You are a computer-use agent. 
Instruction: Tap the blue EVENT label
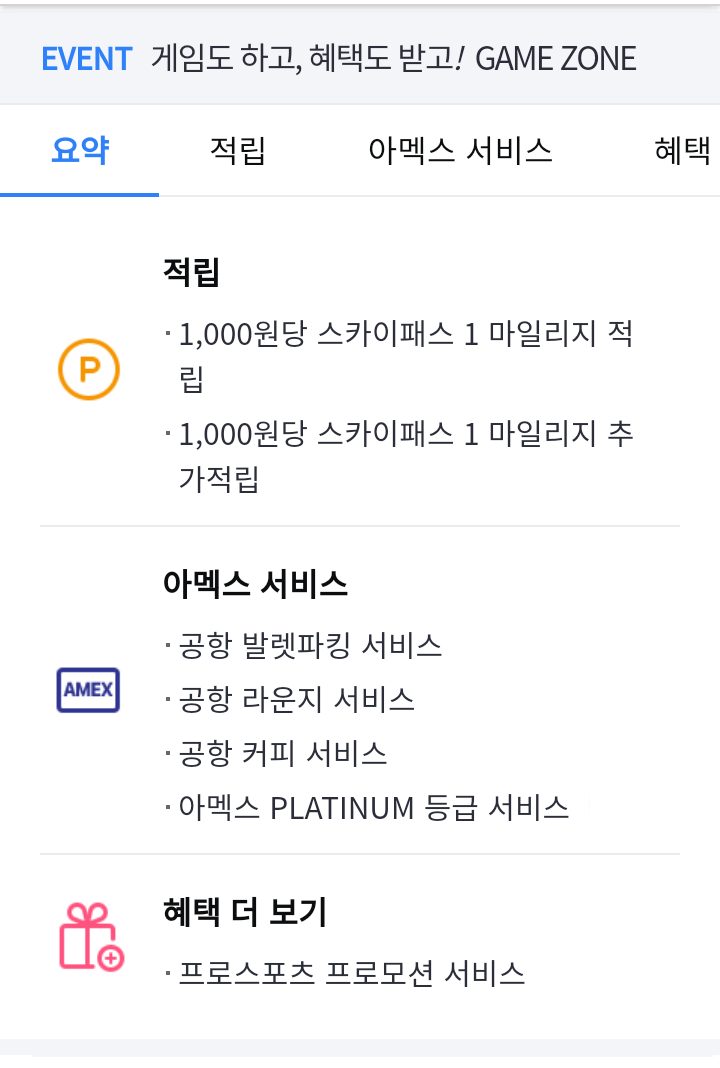(87, 59)
